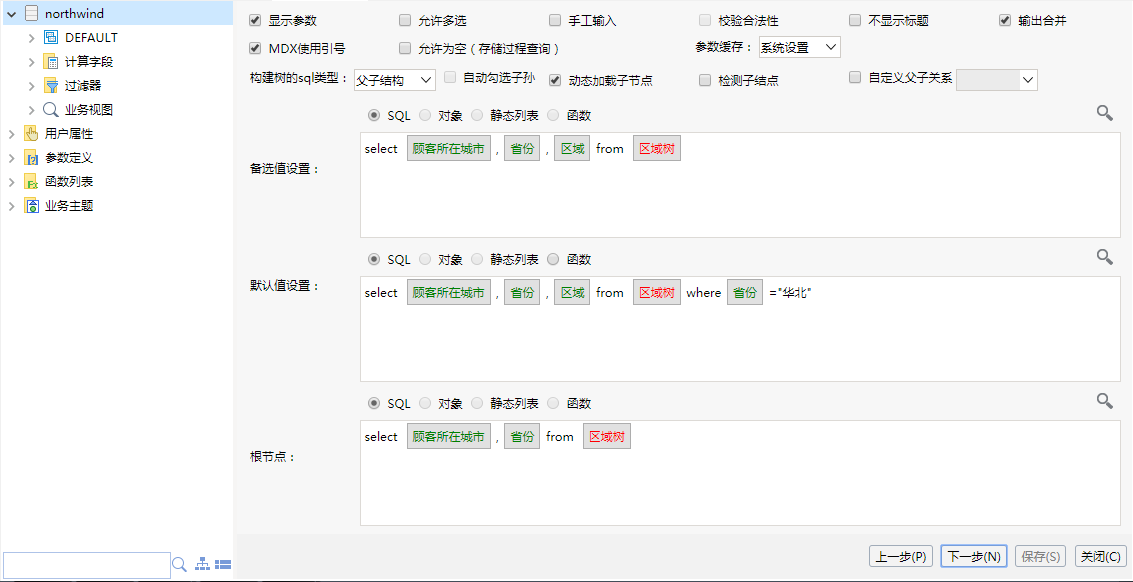Select 静态列表 radio for 备选值设置
1133x582 pixels.
pos(477,115)
